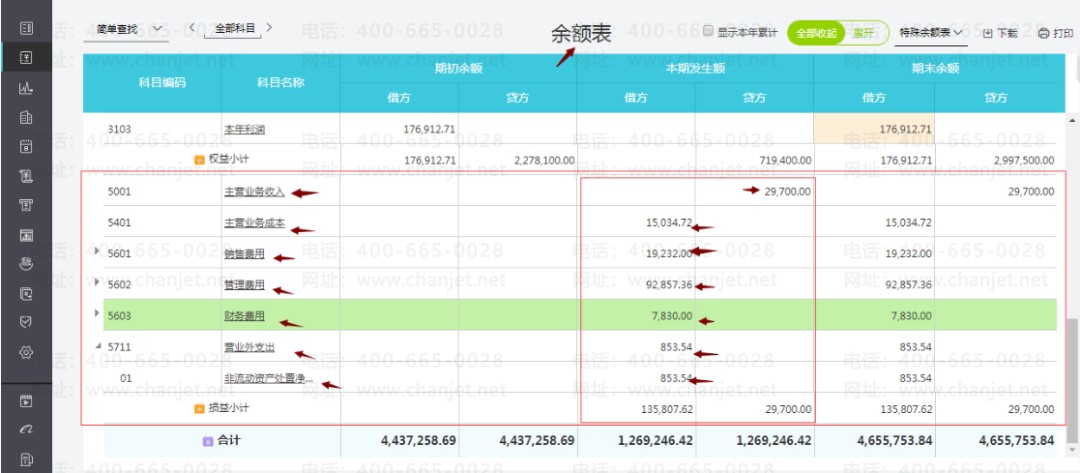Click the 打印 button
Screen dimensions: 1080x473
click(1055, 33)
